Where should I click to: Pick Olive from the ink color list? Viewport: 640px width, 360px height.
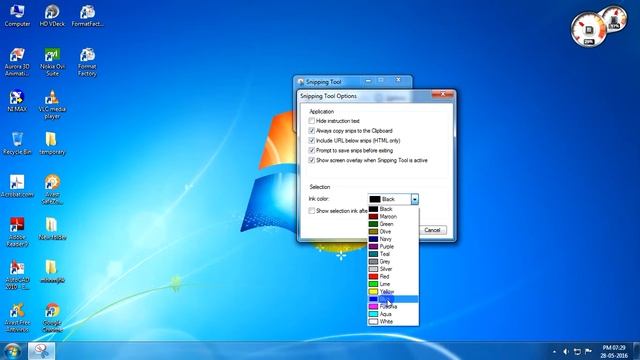tap(393, 231)
